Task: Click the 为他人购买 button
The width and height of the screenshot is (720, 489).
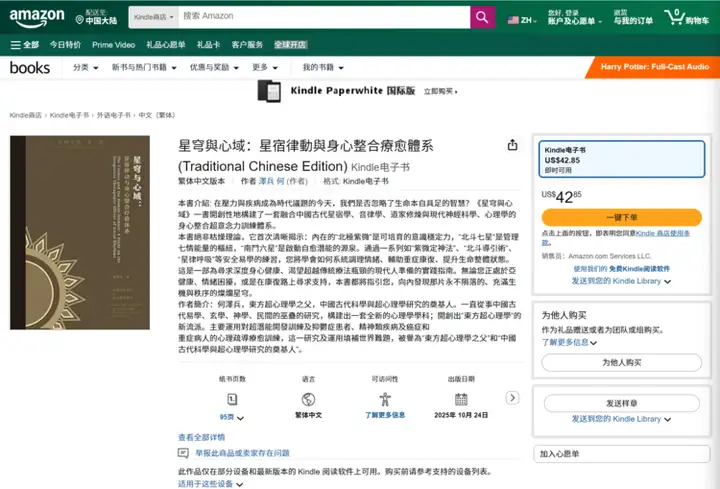Action: point(622,363)
